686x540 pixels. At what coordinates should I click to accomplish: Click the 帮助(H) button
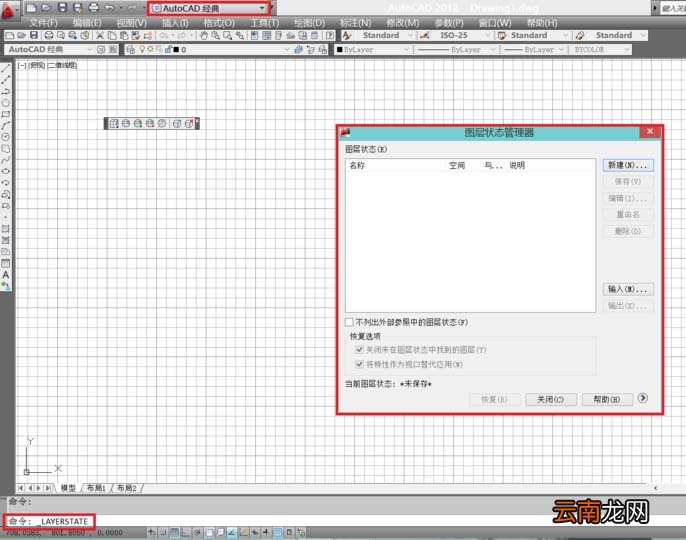pyautogui.click(x=607, y=400)
